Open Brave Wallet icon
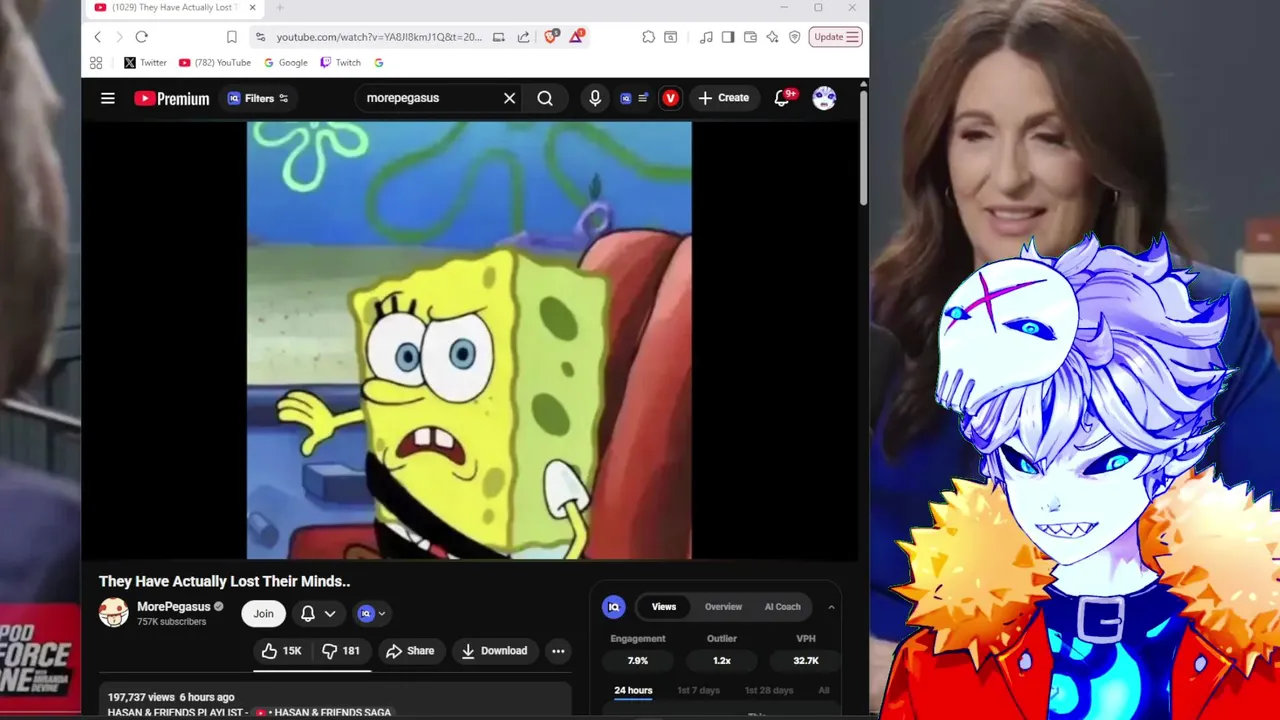Viewport: 1280px width, 720px height. coord(750,37)
